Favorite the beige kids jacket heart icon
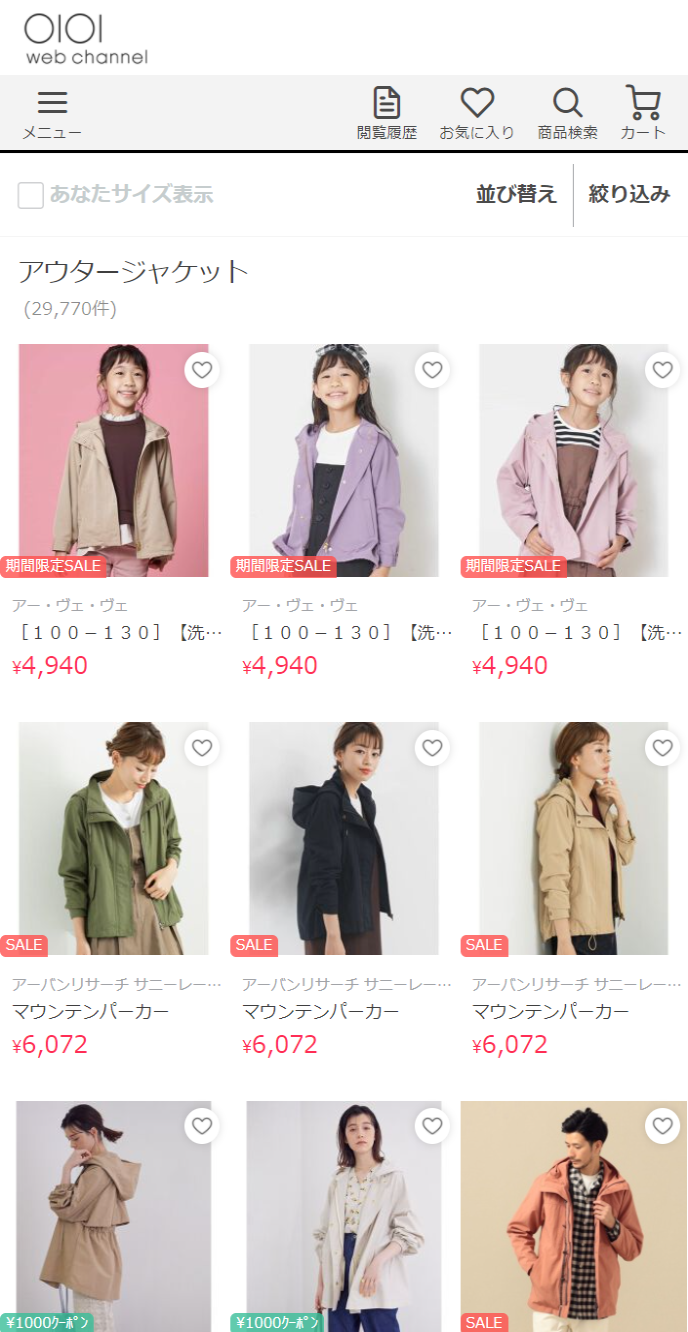This screenshot has width=688, height=1332. click(x=202, y=370)
